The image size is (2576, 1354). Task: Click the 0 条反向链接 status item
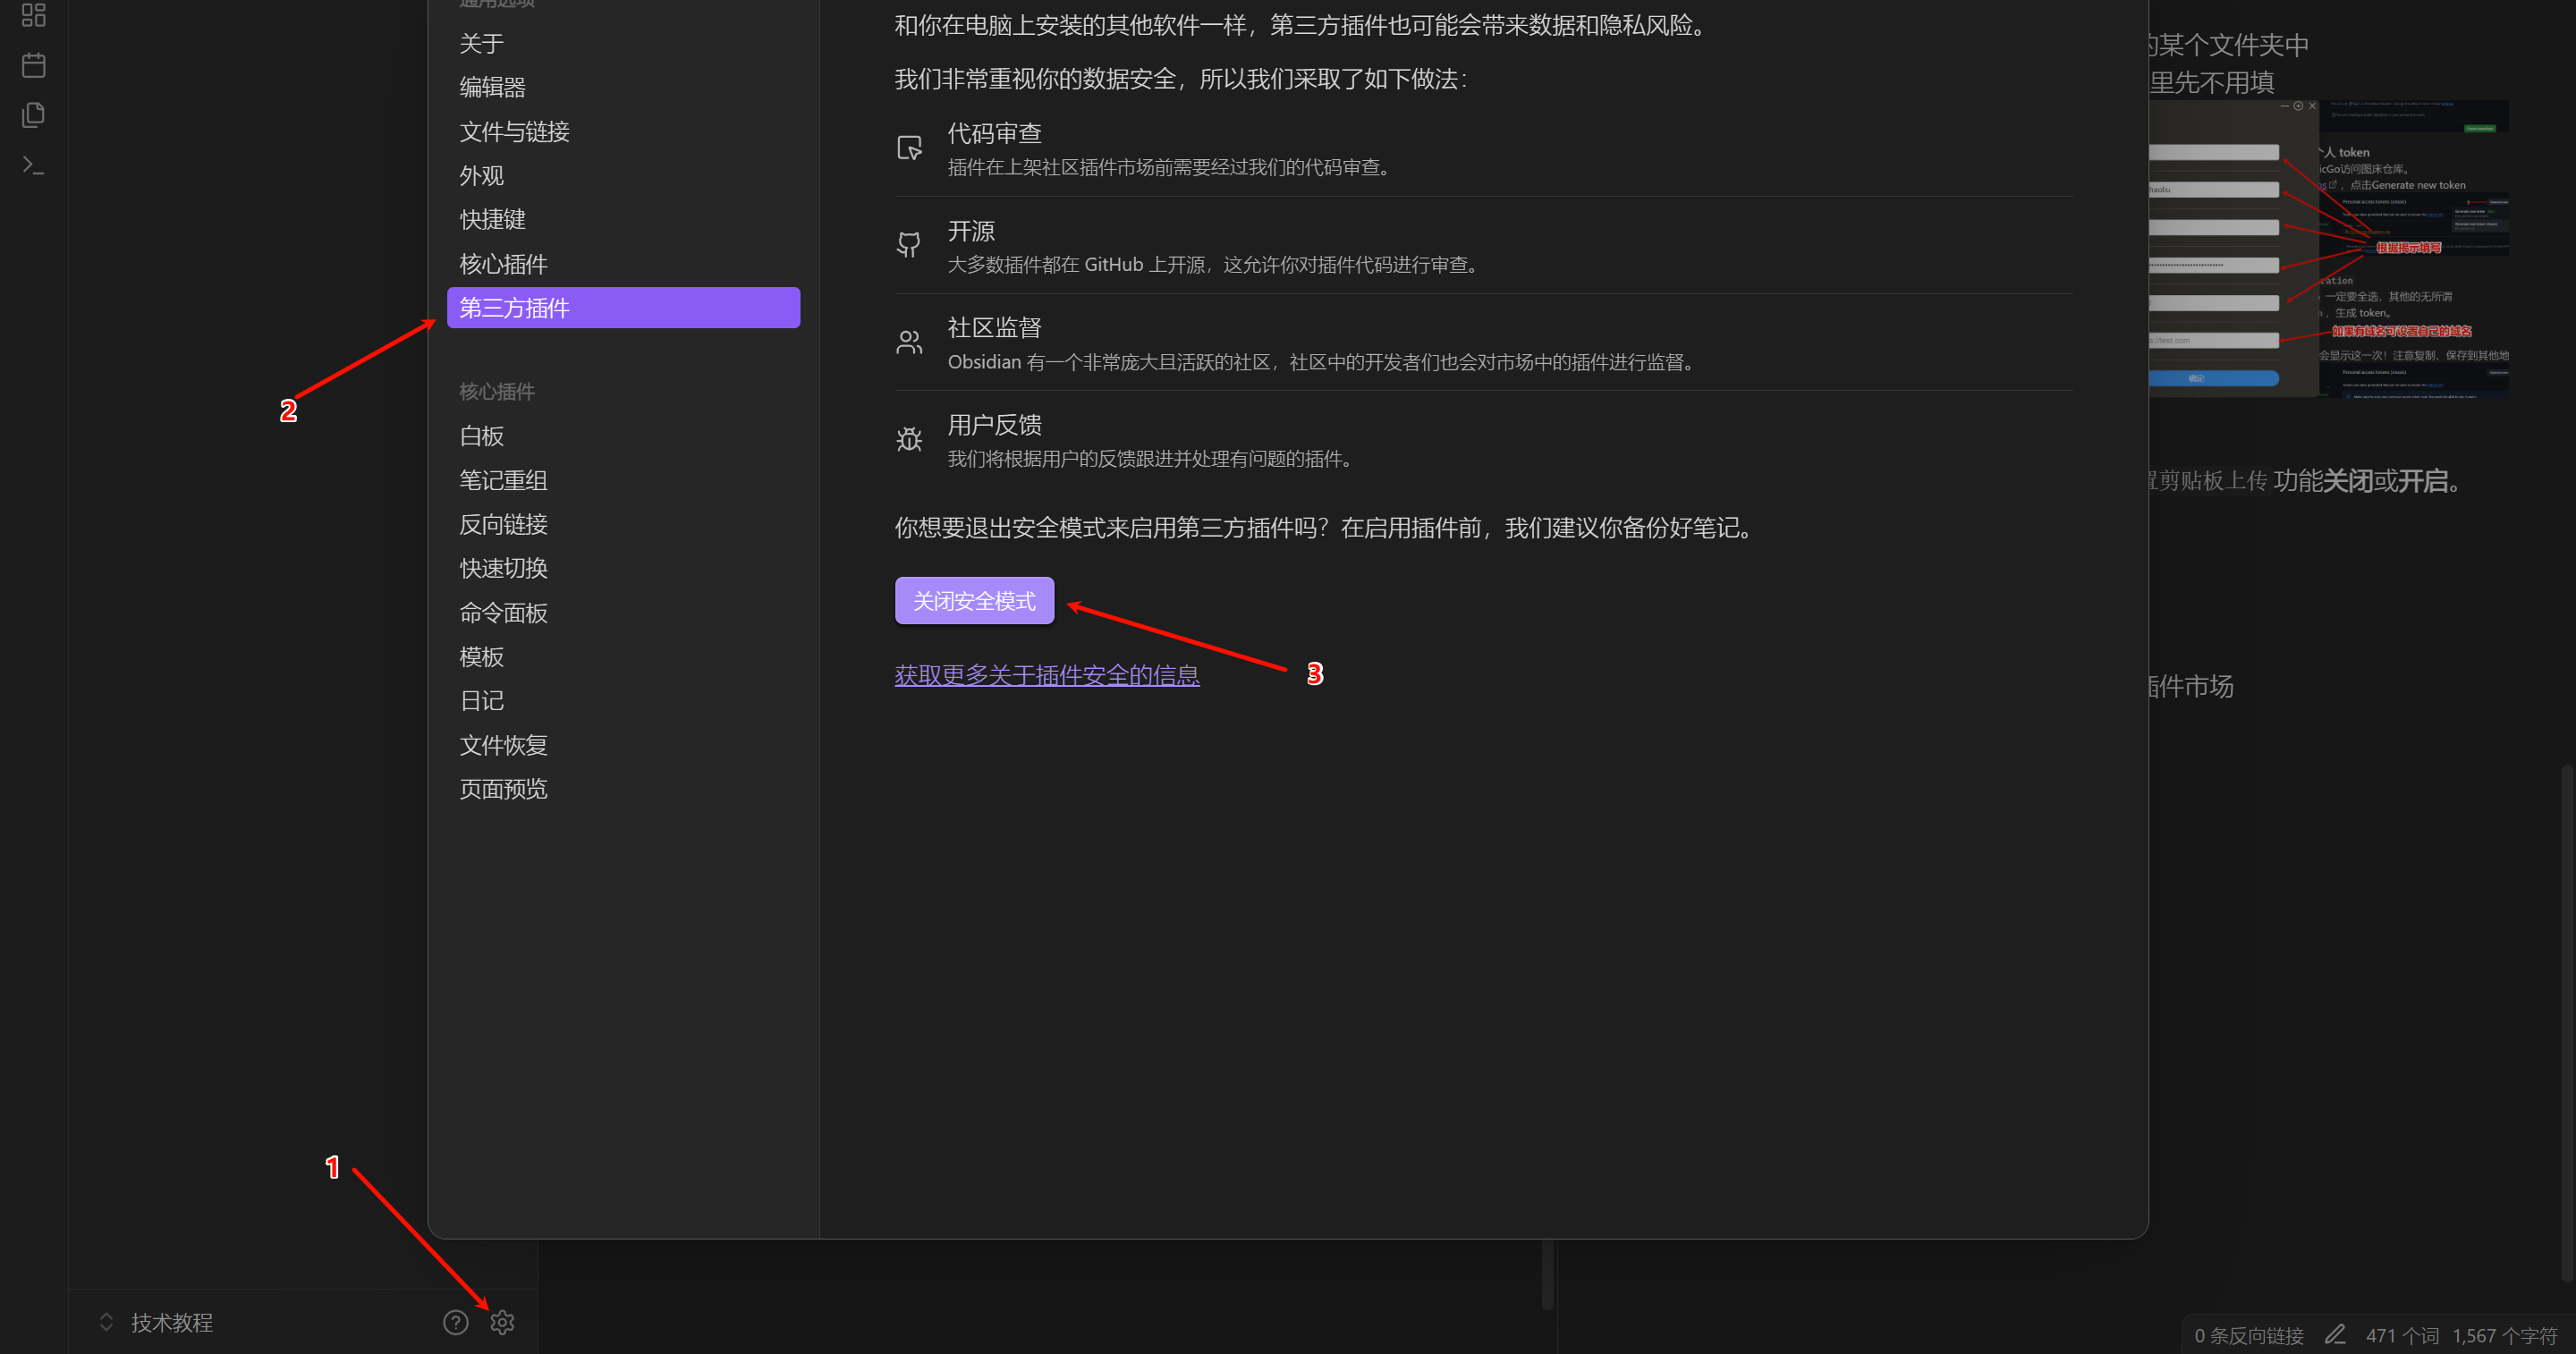click(2249, 1335)
